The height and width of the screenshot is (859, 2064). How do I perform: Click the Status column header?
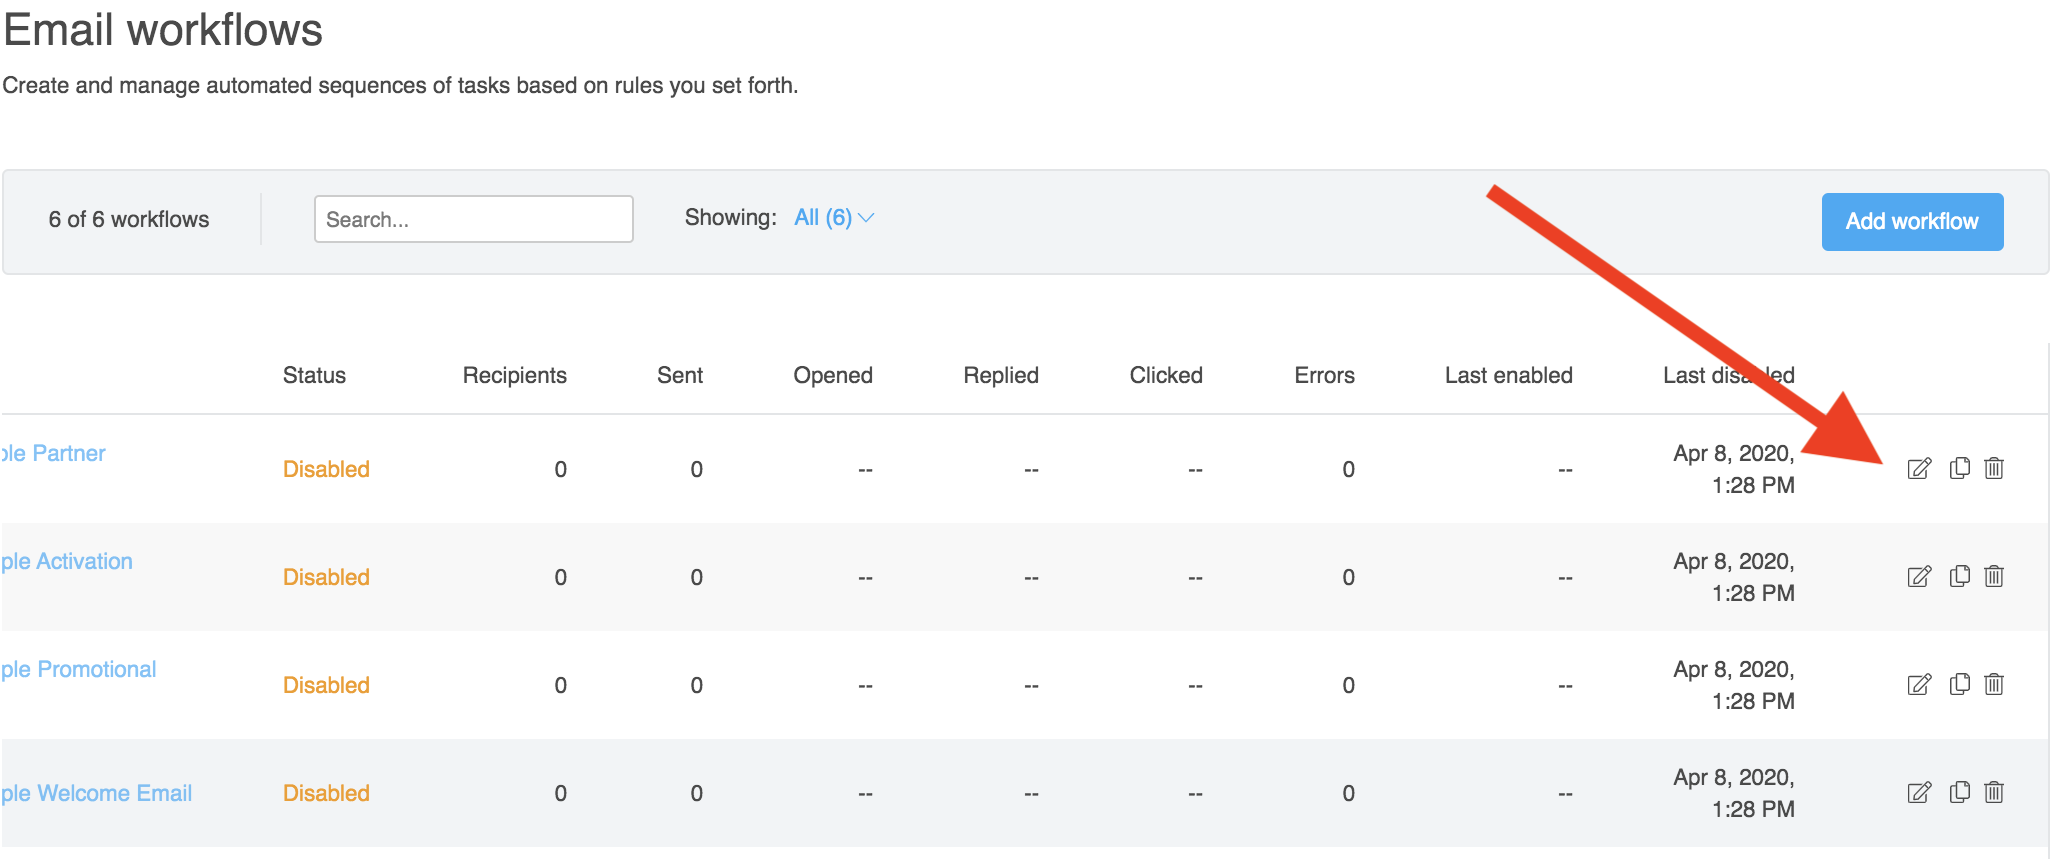point(314,376)
